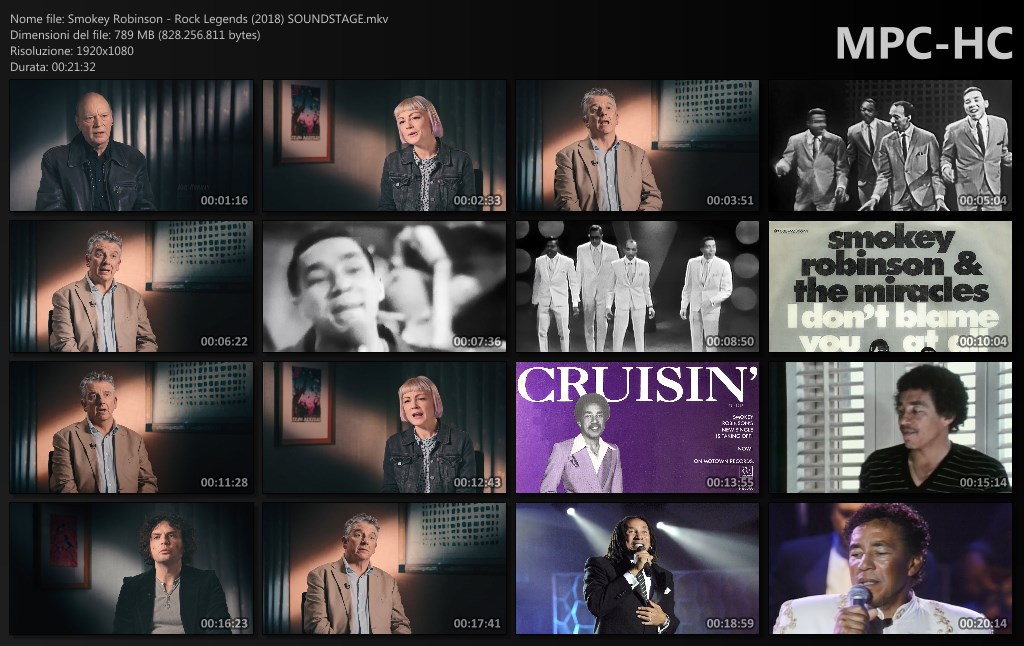
Task: Click the 'Nome file' line with the .mkv filename
Action: (x=199, y=19)
